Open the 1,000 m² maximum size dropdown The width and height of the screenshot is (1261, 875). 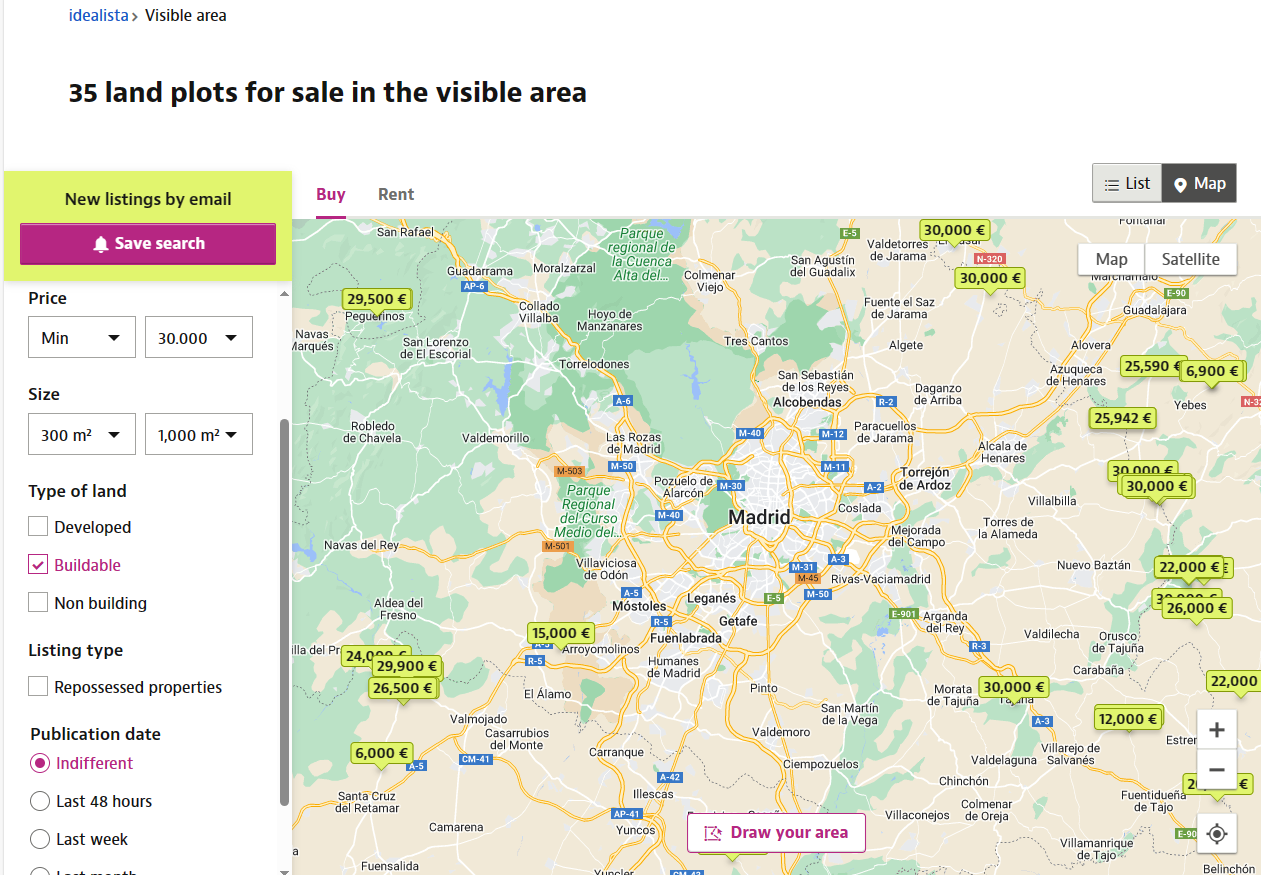(x=199, y=435)
